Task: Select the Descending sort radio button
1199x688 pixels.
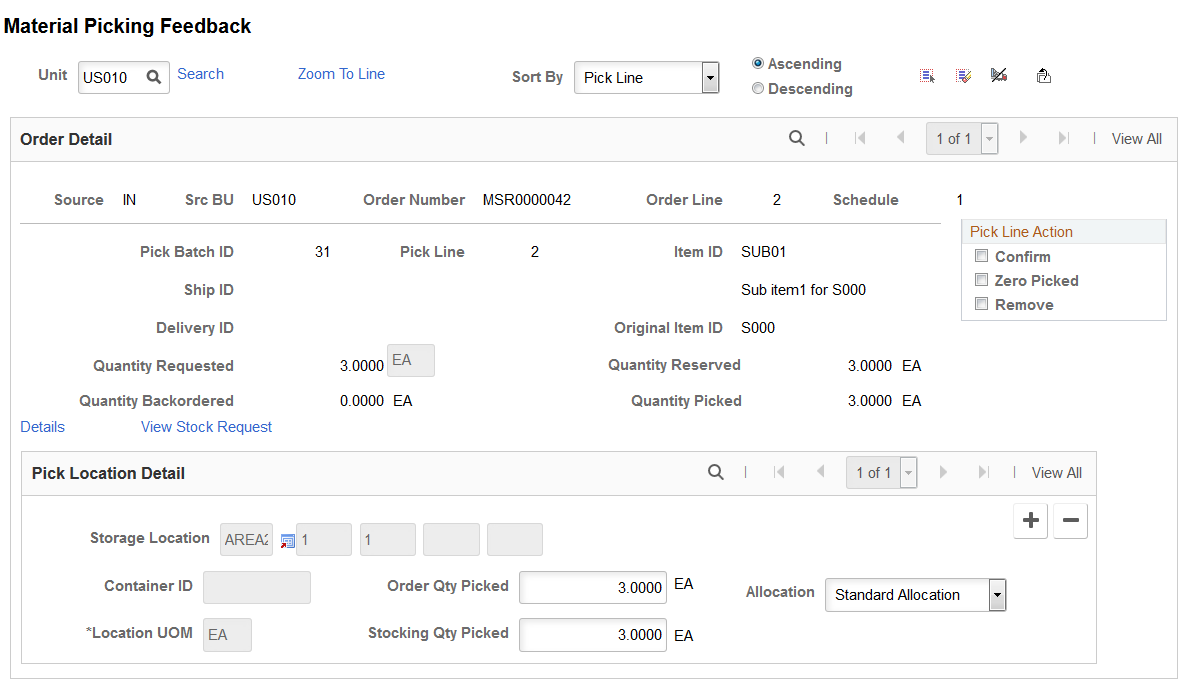Action: click(x=758, y=88)
